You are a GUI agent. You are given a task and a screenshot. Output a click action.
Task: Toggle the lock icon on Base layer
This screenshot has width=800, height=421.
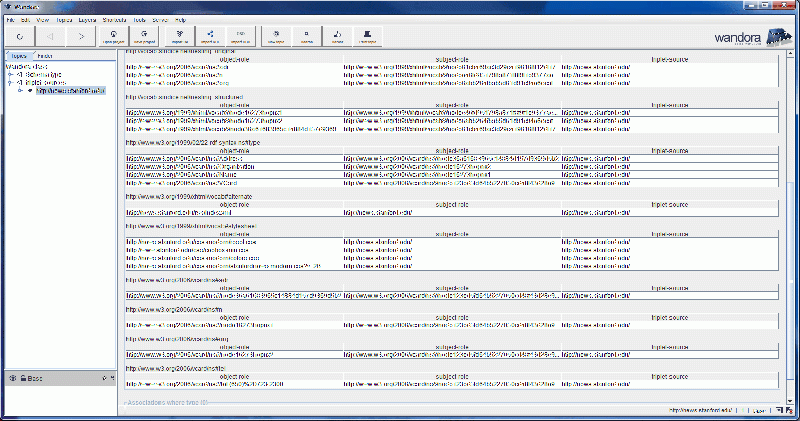(x=22, y=378)
